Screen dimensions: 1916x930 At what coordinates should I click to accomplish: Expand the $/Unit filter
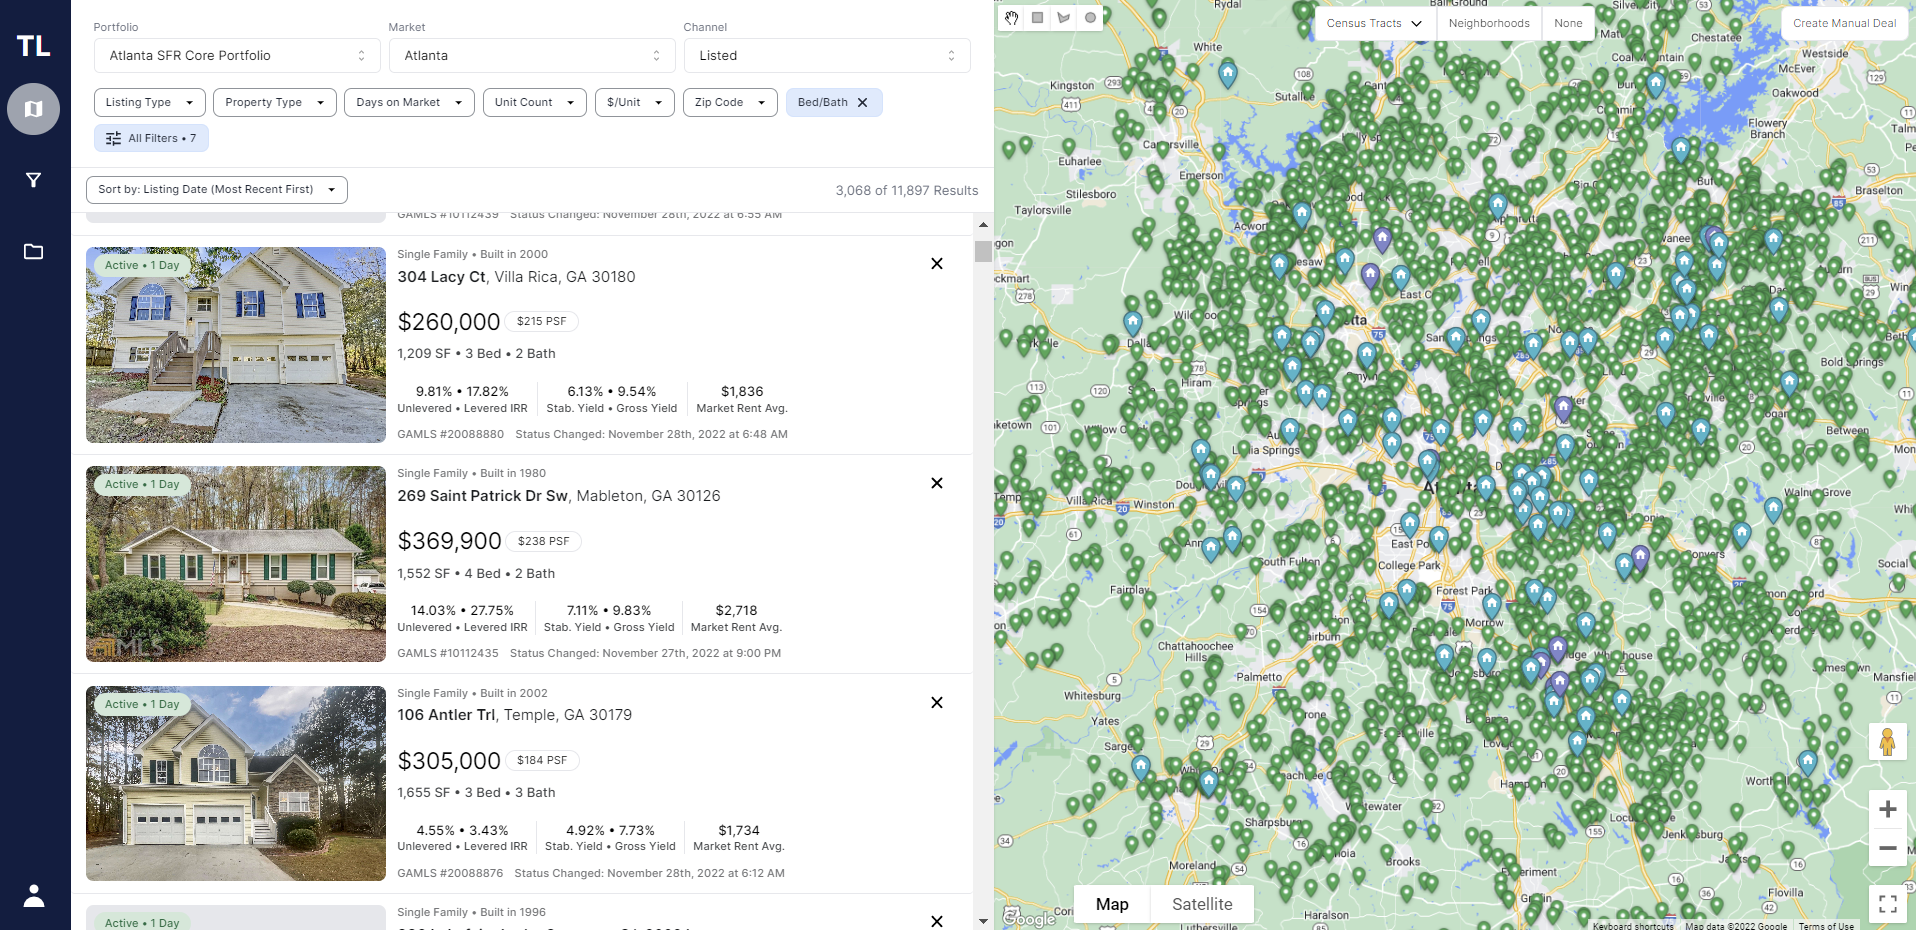coord(635,103)
